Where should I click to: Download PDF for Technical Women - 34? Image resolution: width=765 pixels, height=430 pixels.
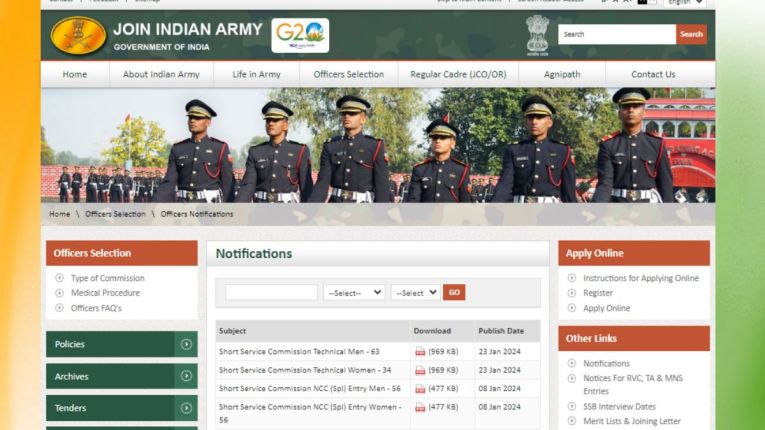[420, 370]
